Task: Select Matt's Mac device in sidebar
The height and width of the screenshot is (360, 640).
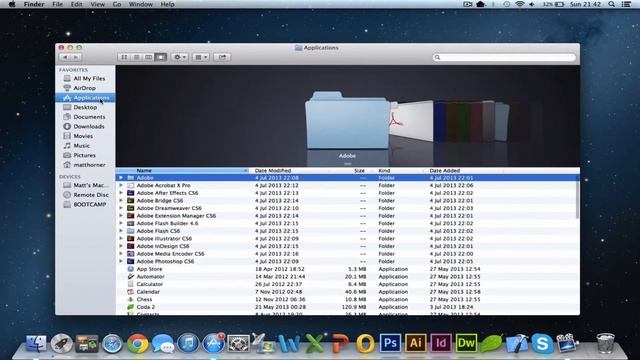Action: tap(85, 185)
